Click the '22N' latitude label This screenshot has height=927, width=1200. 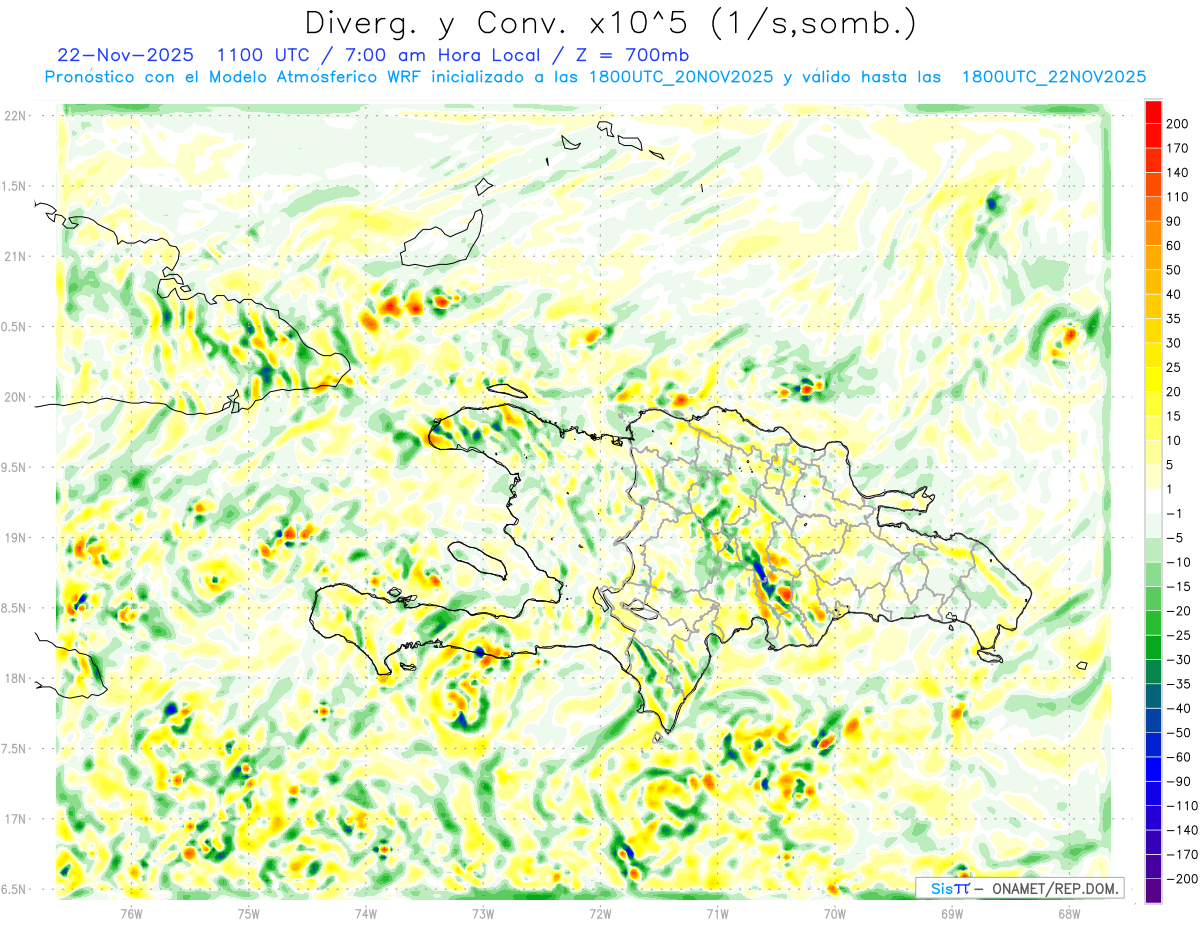[x=14, y=116]
